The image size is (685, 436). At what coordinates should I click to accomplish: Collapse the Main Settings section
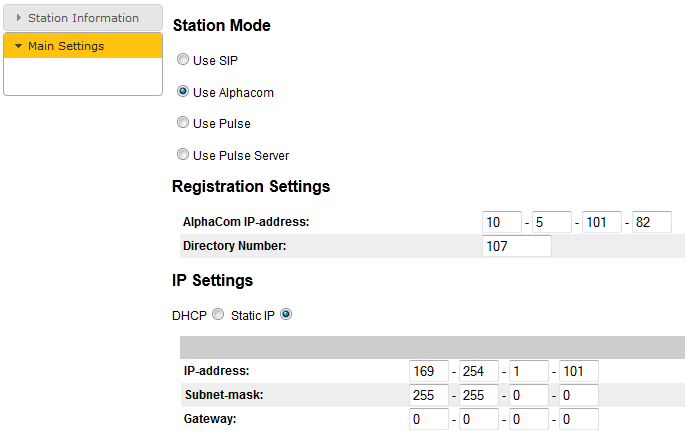point(82,46)
